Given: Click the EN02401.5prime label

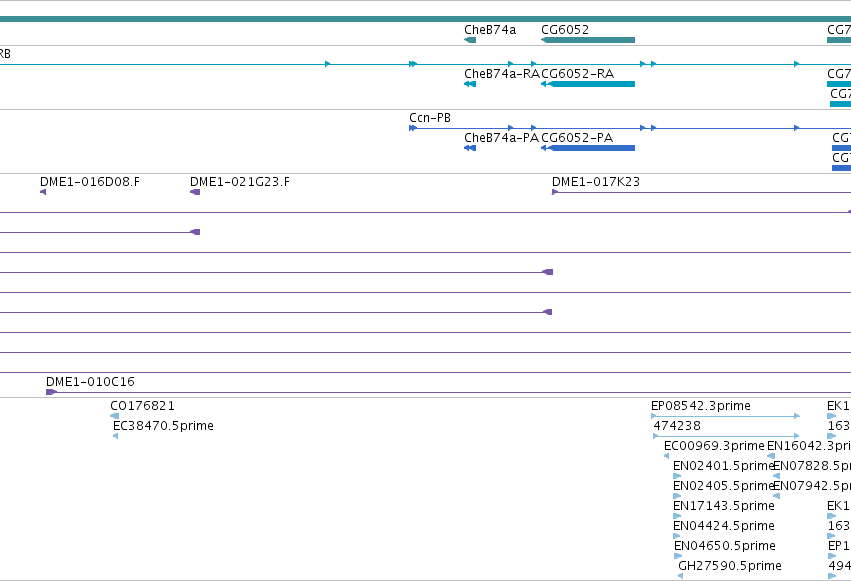Looking at the screenshot, I should coord(723,466).
